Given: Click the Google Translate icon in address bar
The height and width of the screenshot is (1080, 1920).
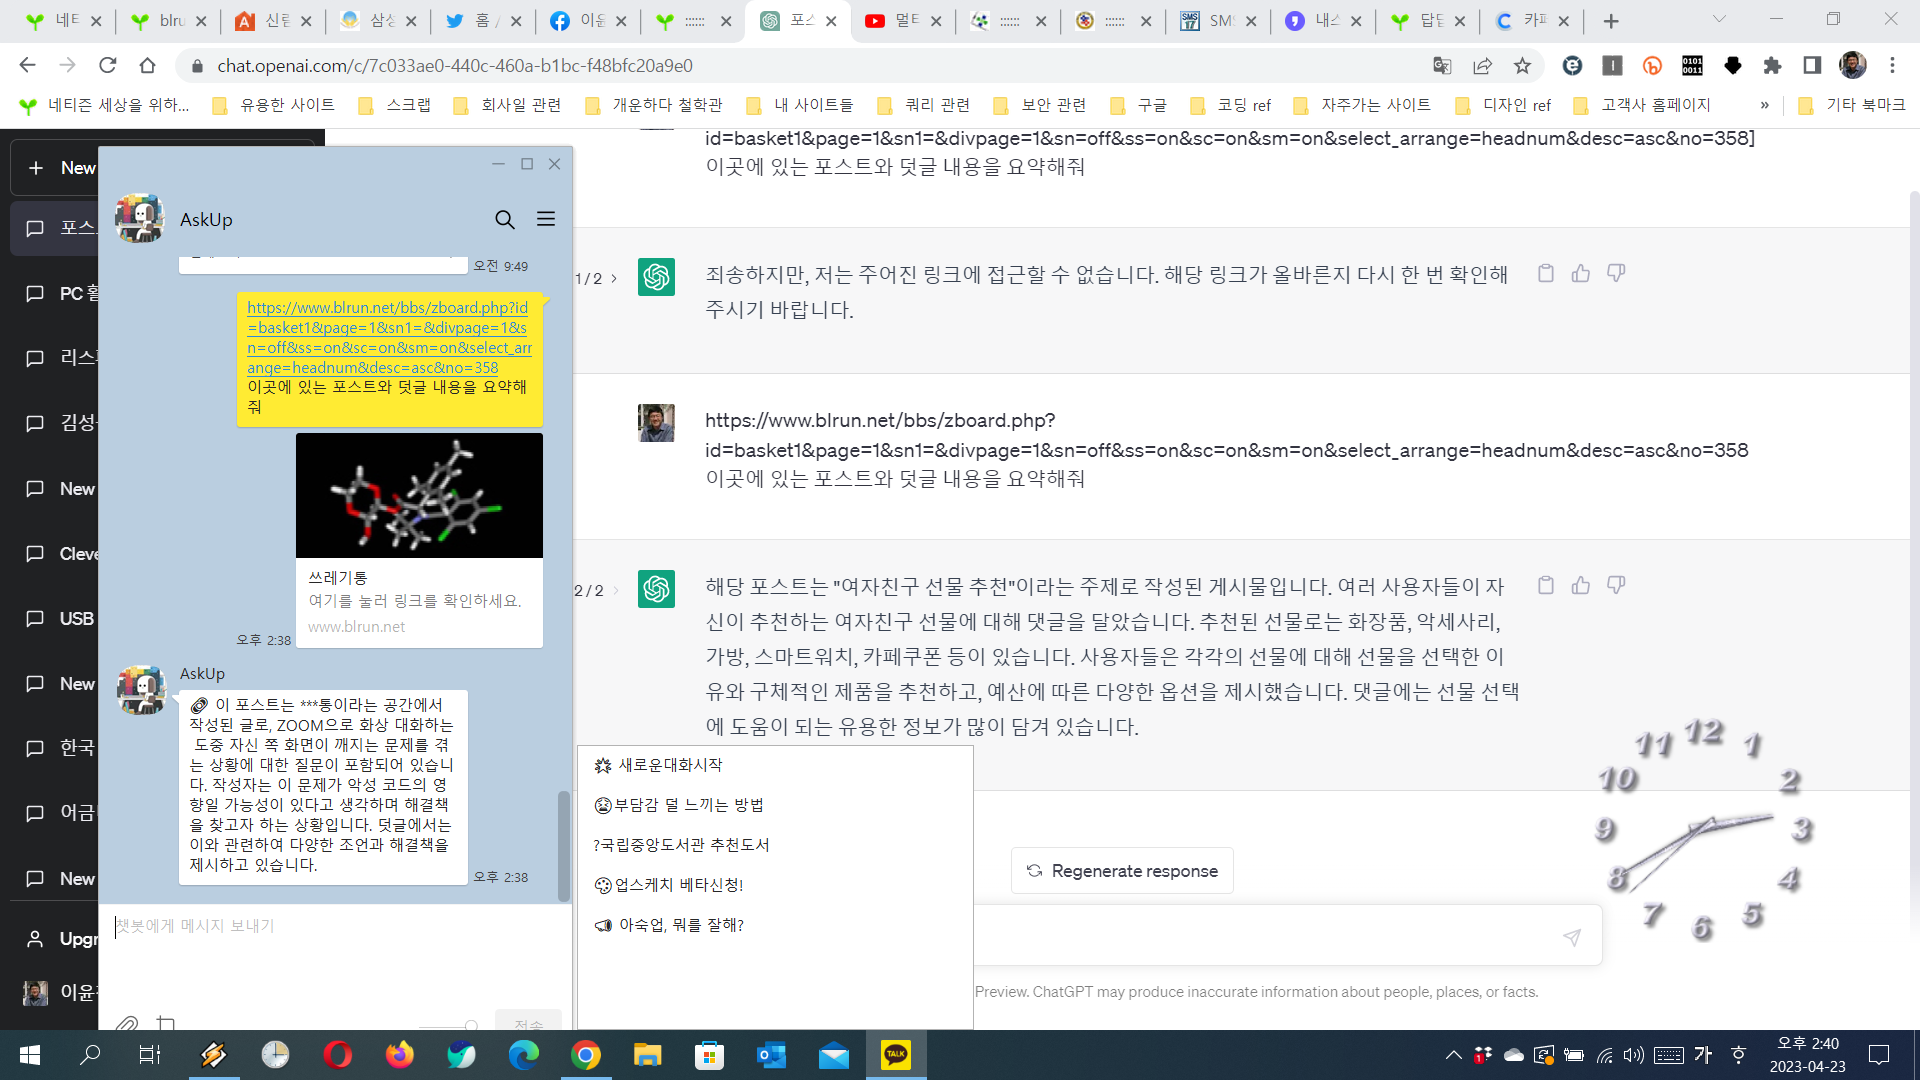Looking at the screenshot, I should coord(1442,65).
